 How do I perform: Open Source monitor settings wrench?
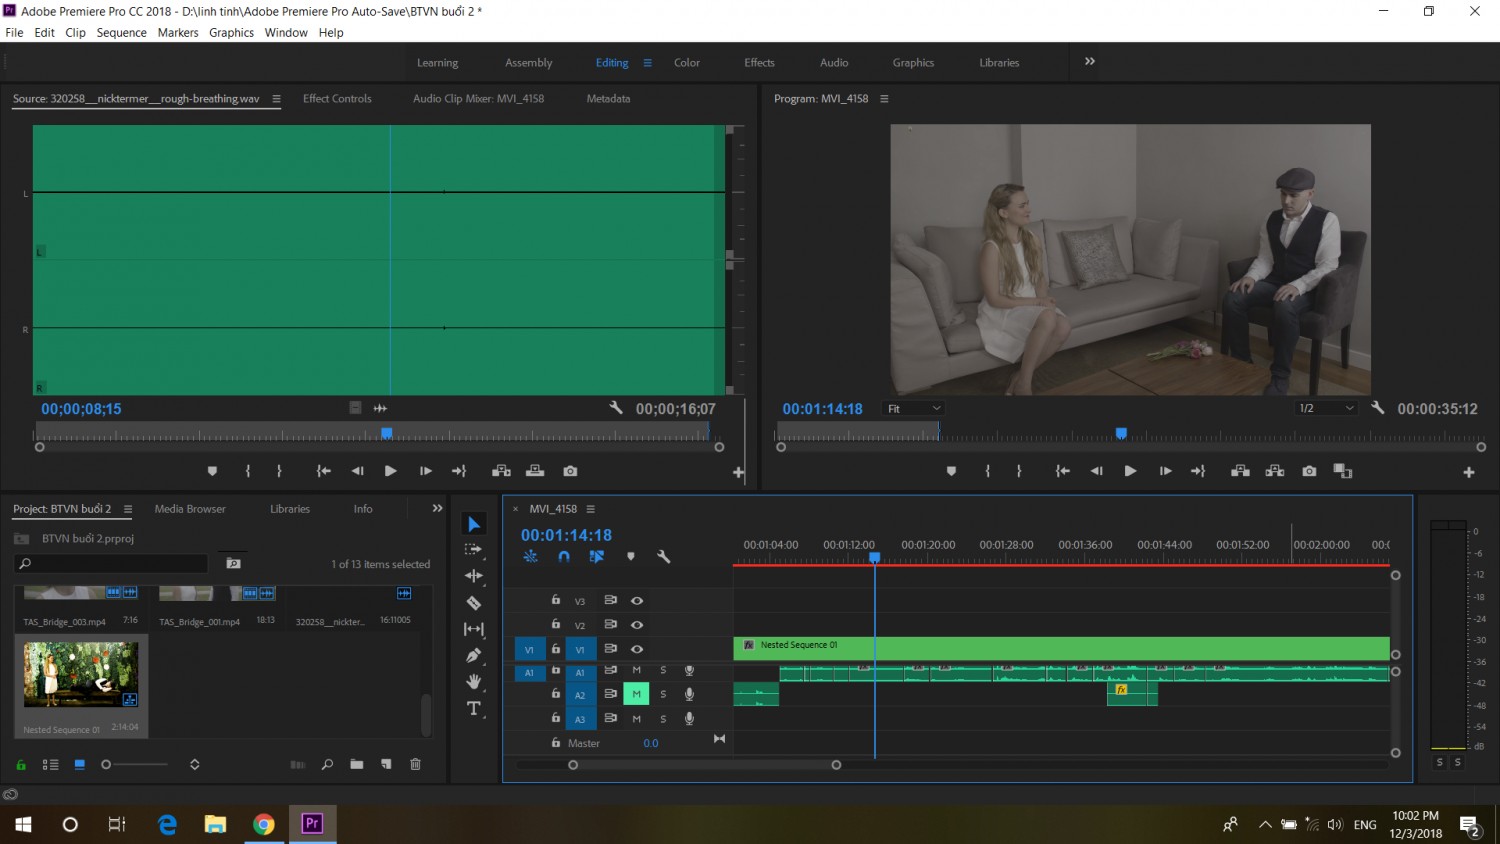616,408
